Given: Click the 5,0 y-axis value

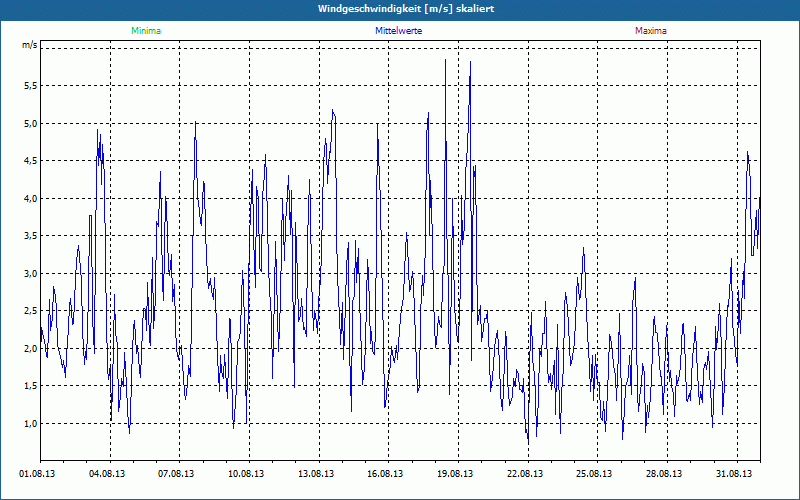Looking at the screenshot, I should pyautogui.click(x=31, y=123).
